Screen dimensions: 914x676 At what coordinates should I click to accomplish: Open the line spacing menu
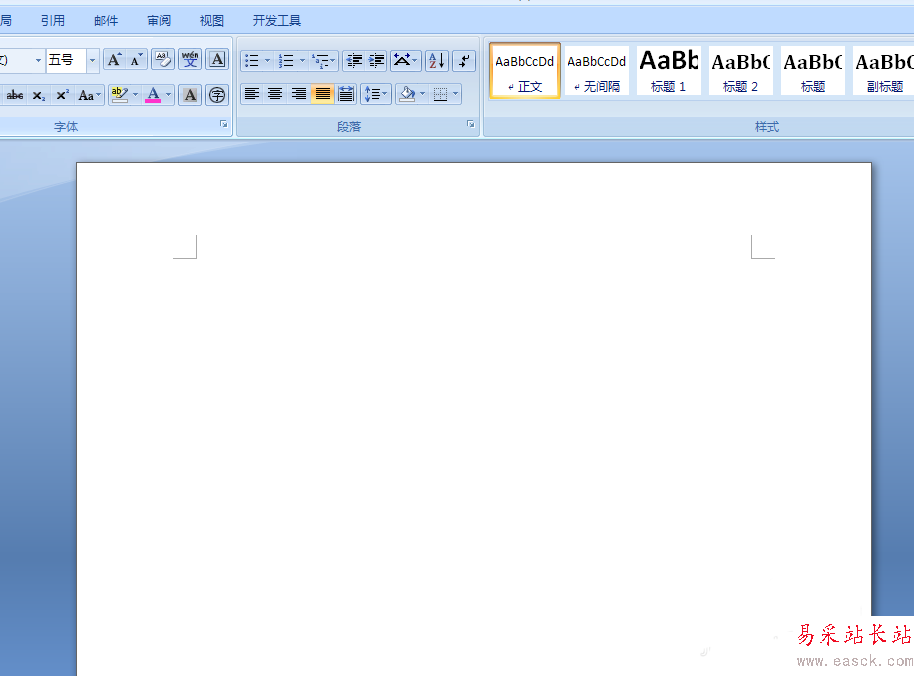376,94
